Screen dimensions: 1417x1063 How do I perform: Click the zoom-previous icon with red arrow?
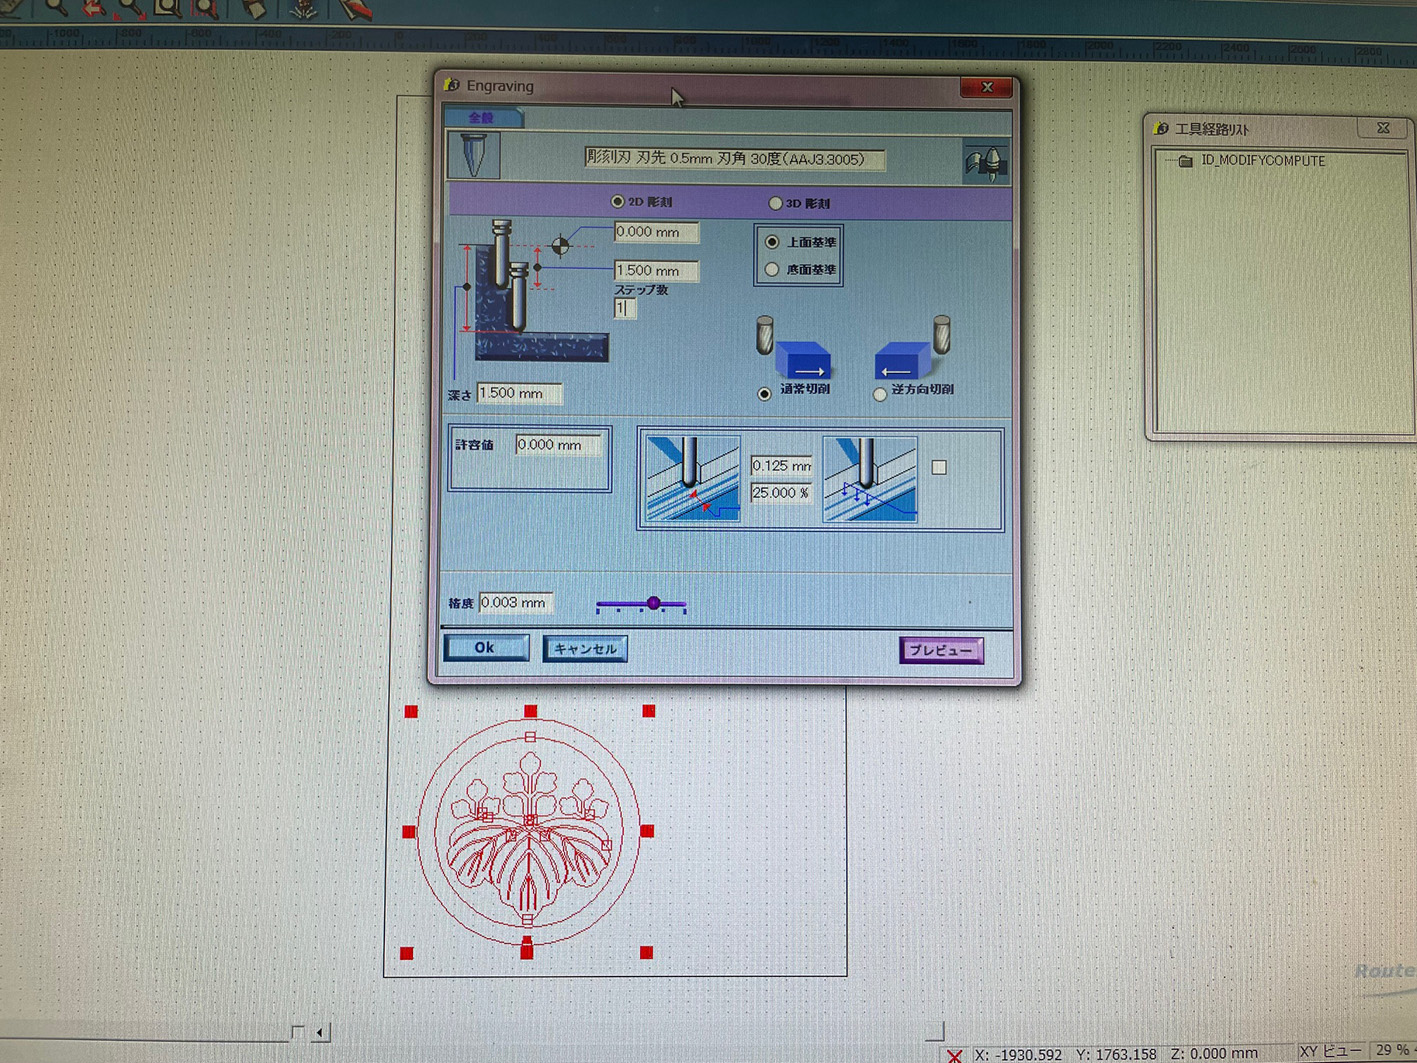click(94, 8)
